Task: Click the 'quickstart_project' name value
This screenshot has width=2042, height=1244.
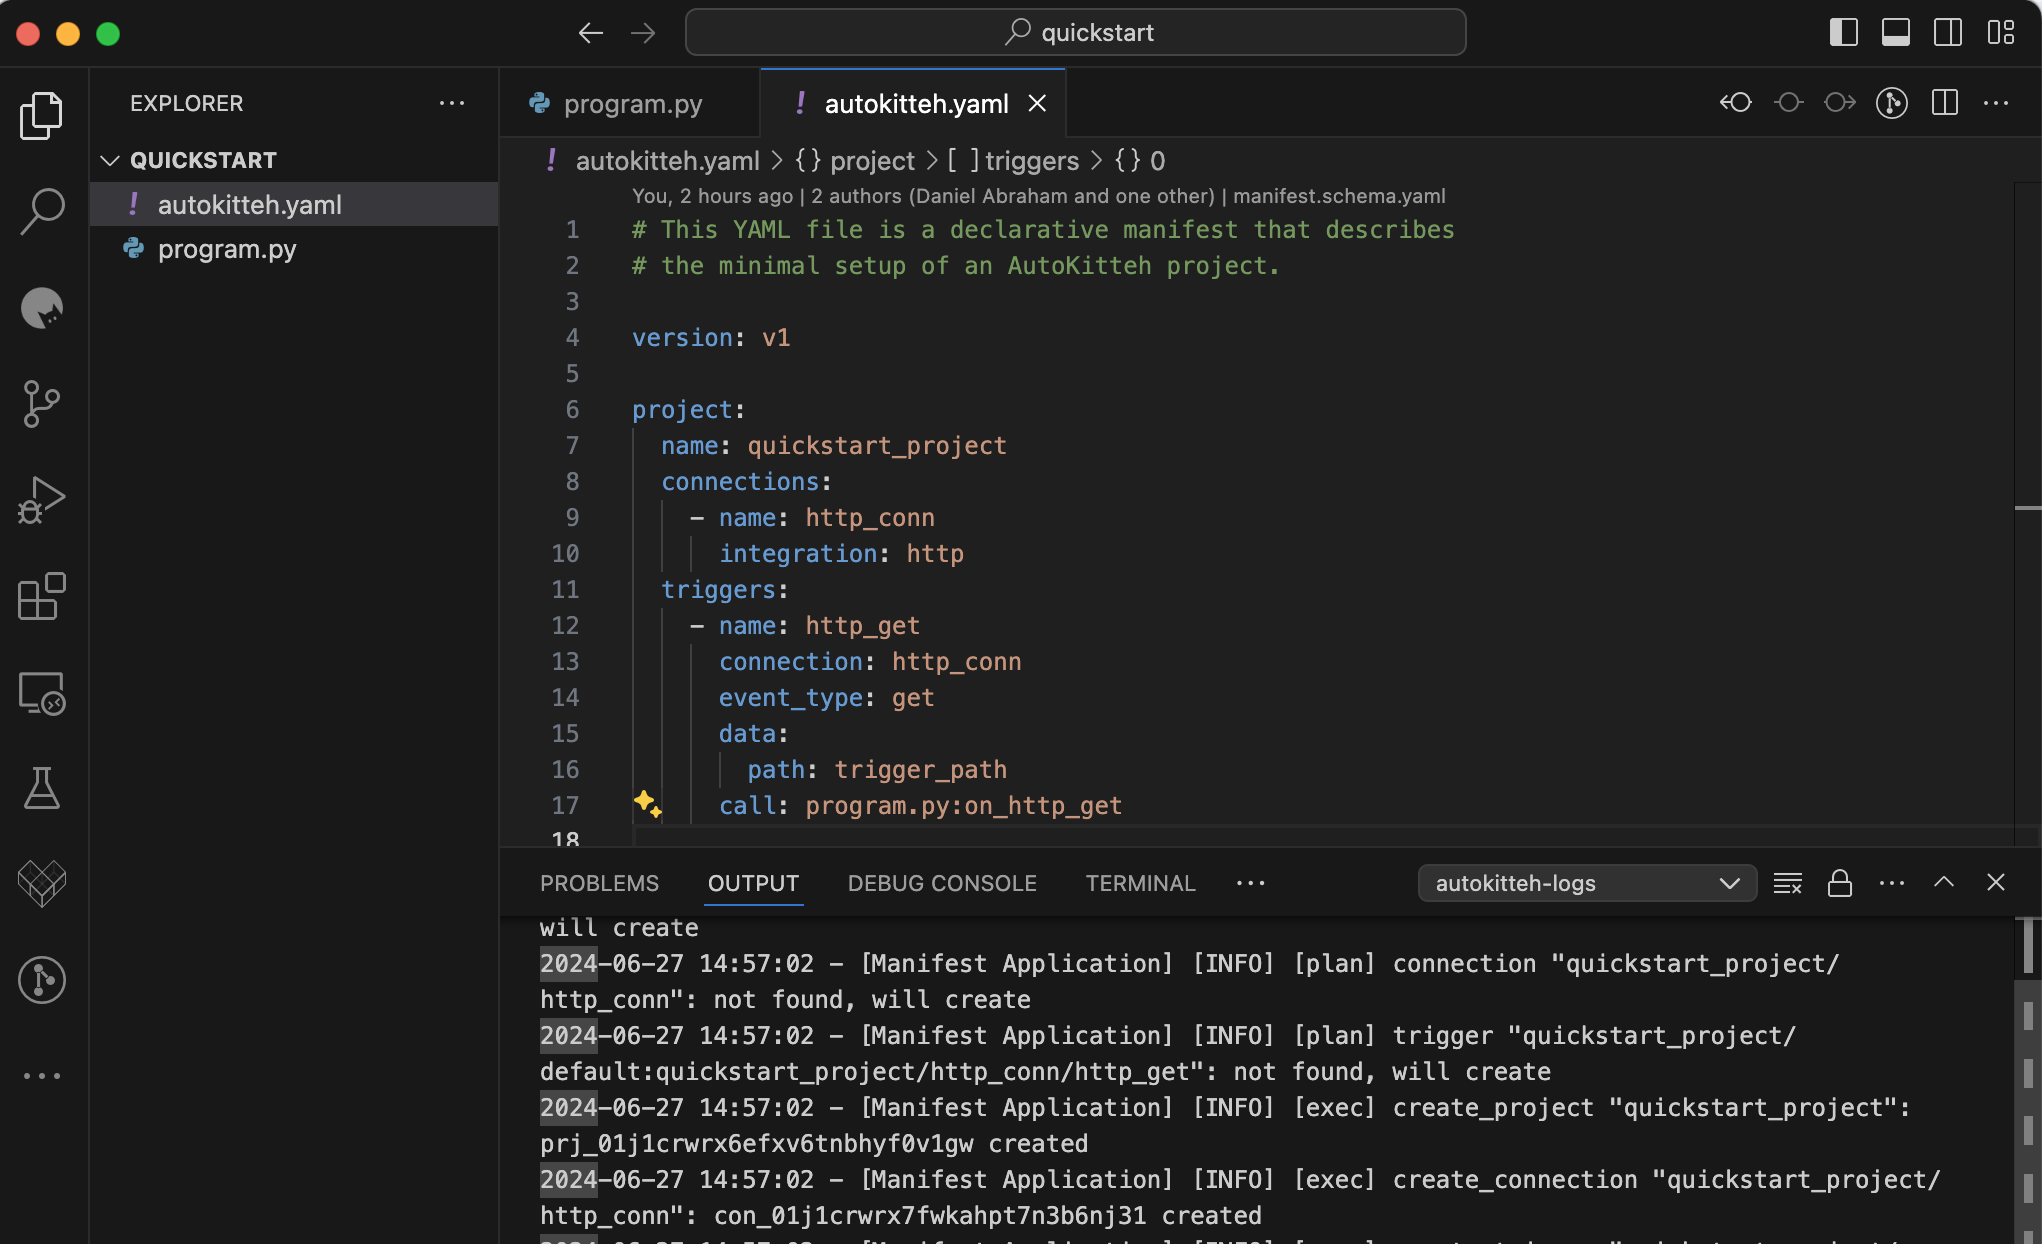Action: point(877,445)
